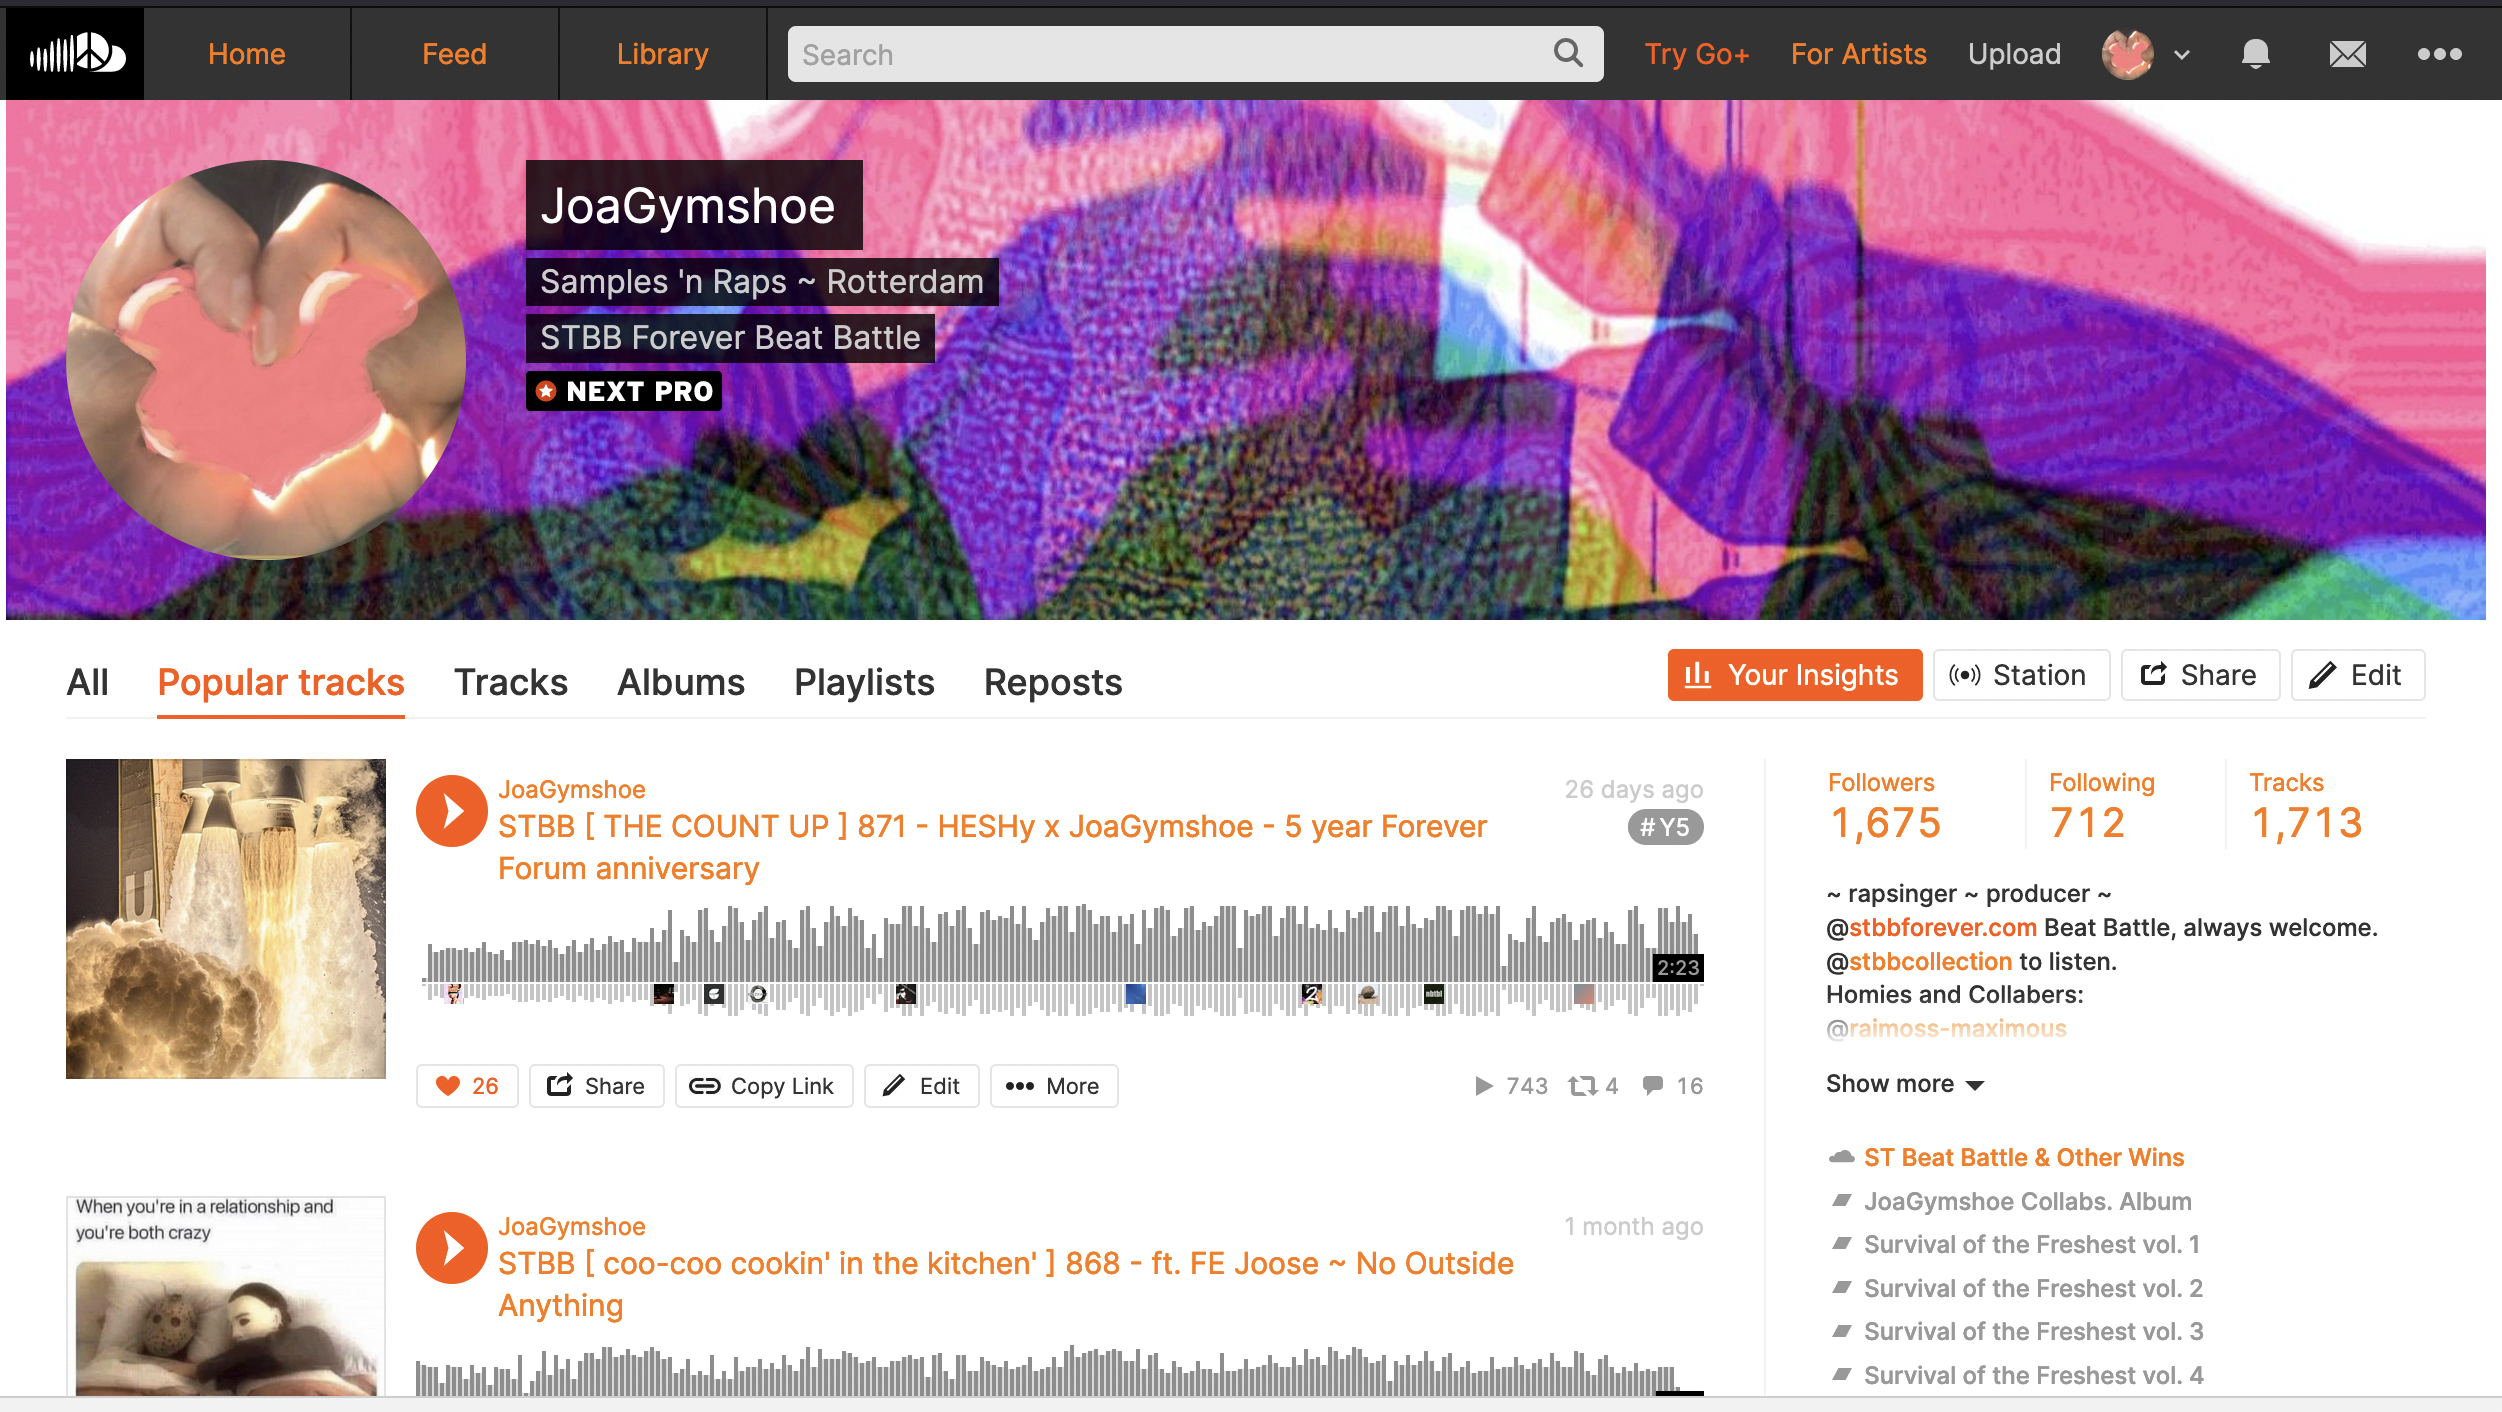Click the Your Insights button
Screen dimensions: 2502x1412
(x=1794, y=675)
